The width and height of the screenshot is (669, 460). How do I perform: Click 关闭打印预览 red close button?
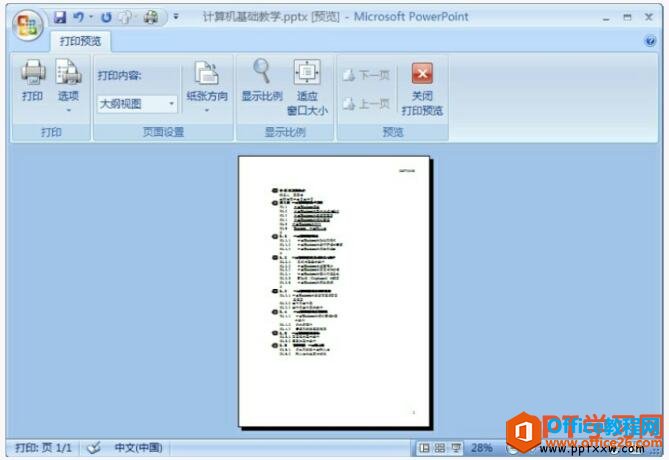pyautogui.click(x=422, y=89)
